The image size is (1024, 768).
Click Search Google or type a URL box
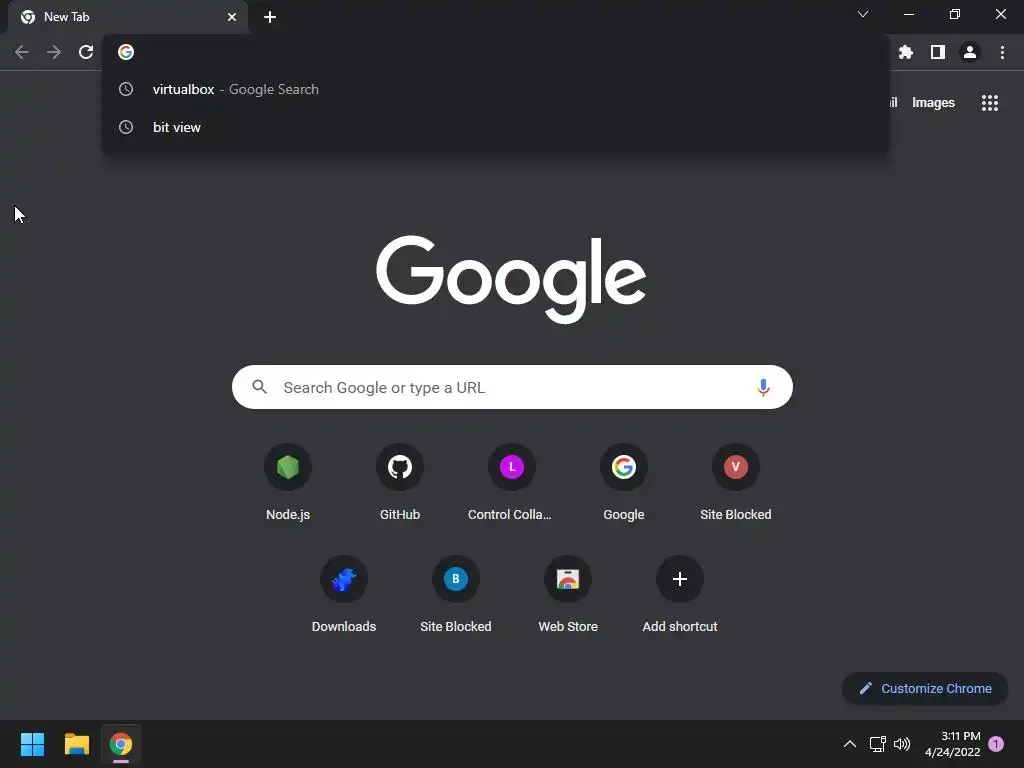[x=512, y=387]
